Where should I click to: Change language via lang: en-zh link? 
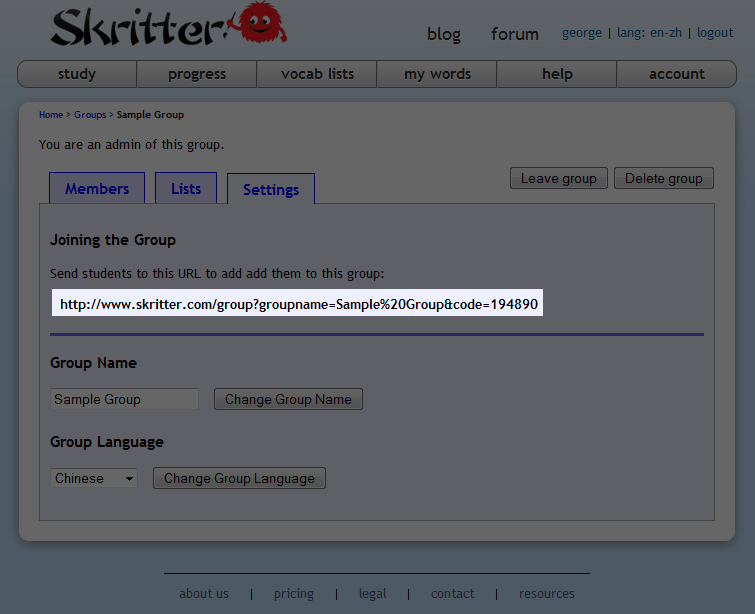[649, 33]
